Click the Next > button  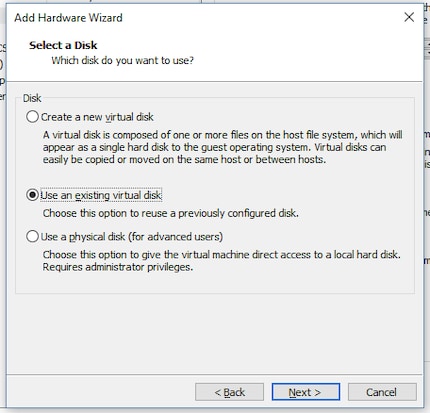point(306,392)
